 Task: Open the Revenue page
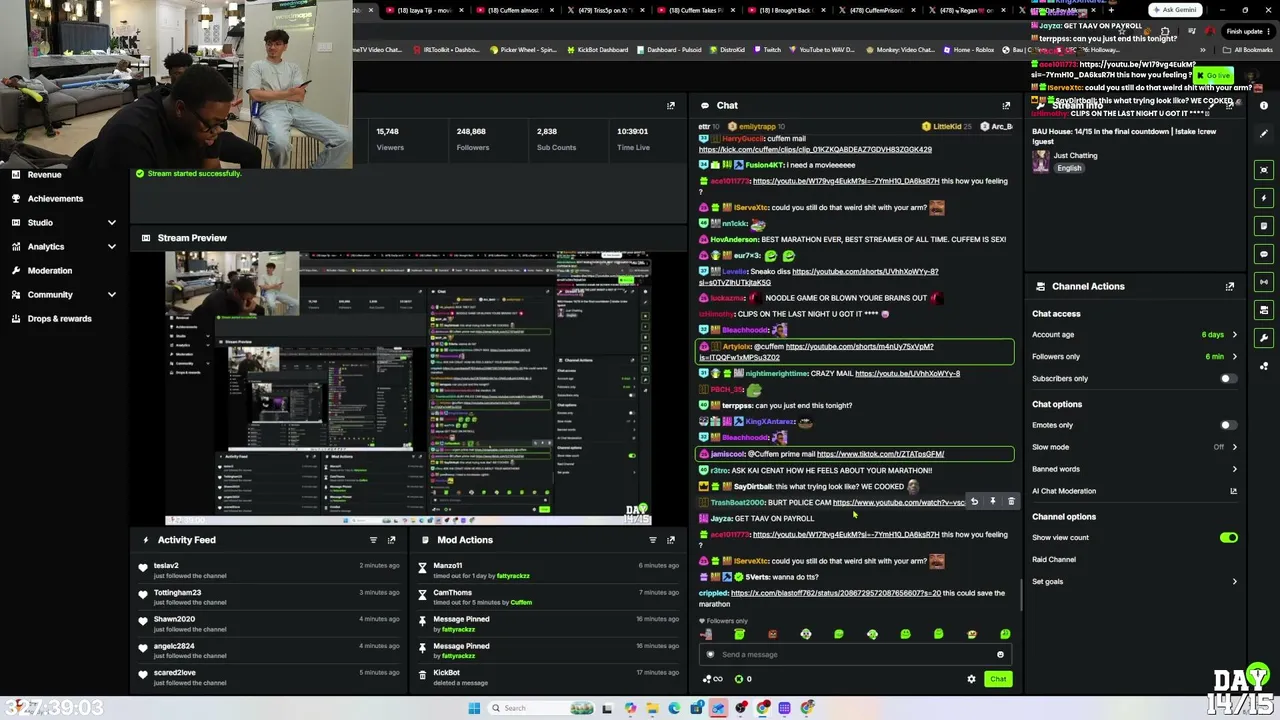(x=44, y=175)
